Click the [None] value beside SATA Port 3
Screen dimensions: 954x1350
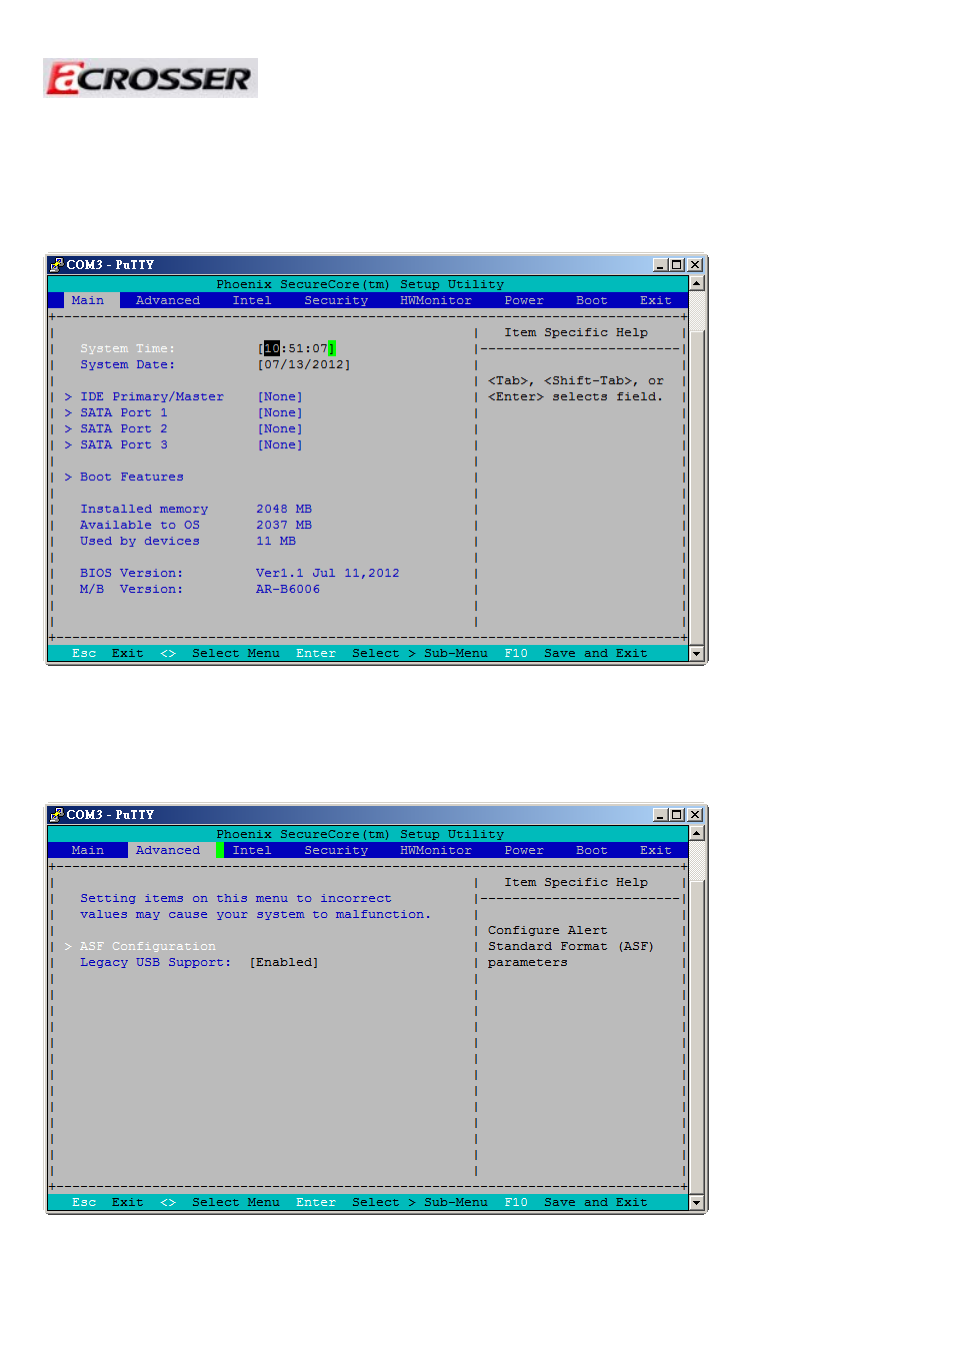[280, 445]
